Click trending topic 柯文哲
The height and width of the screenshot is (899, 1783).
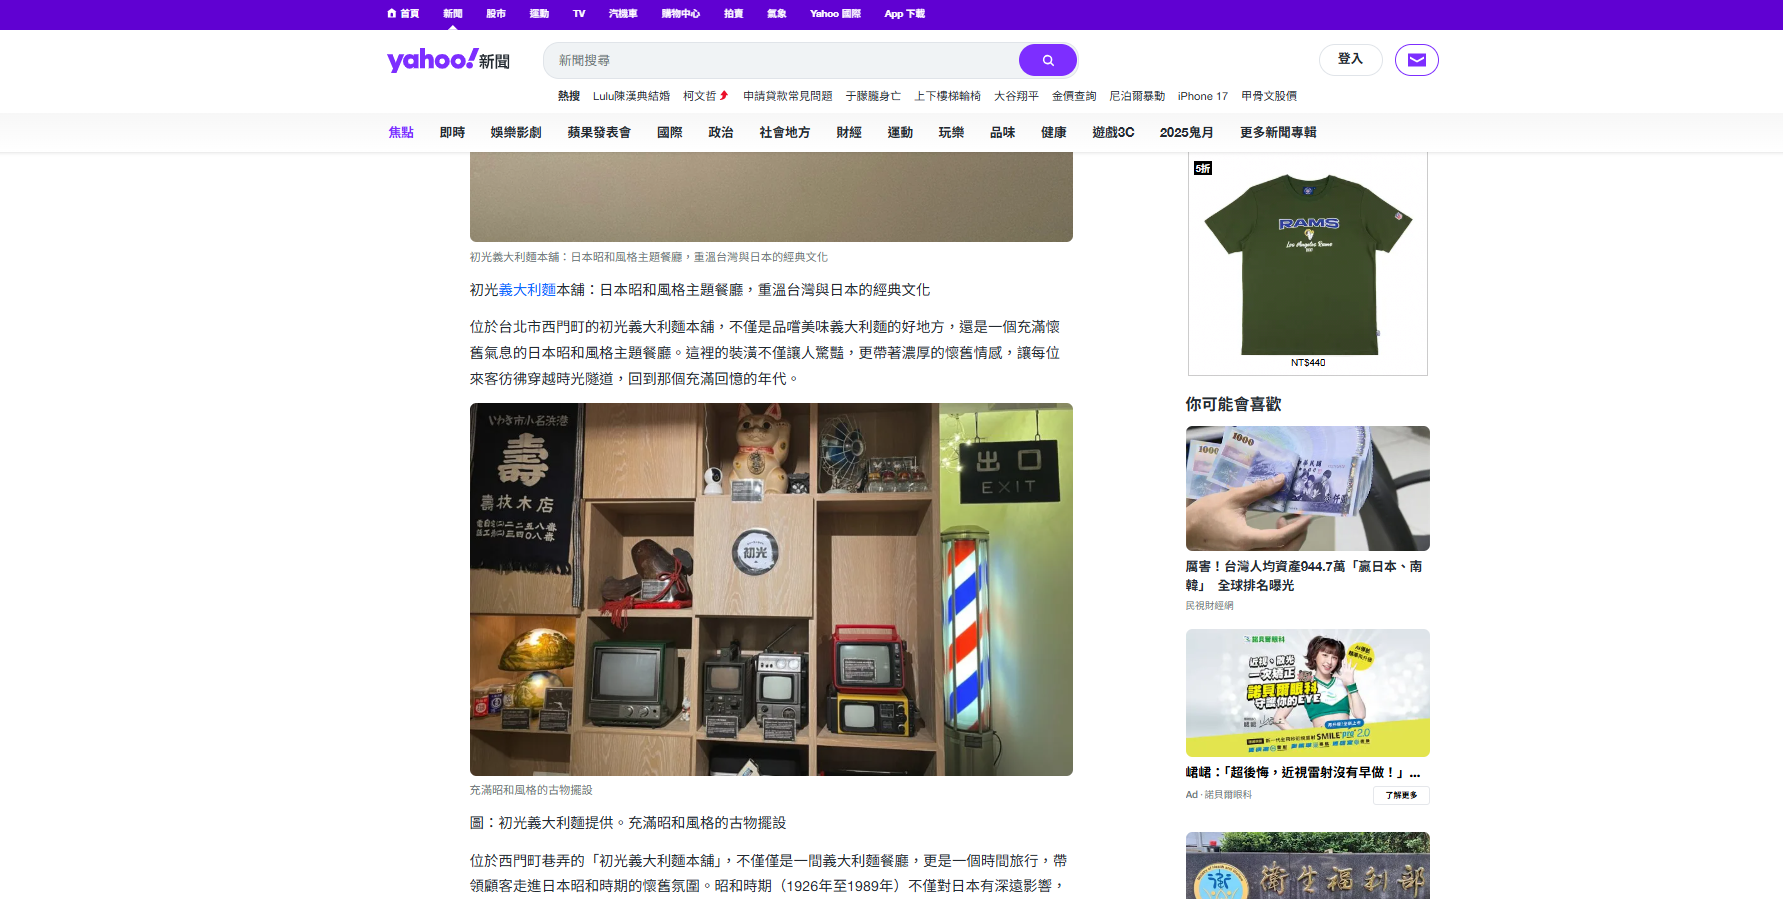pos(700,96)
